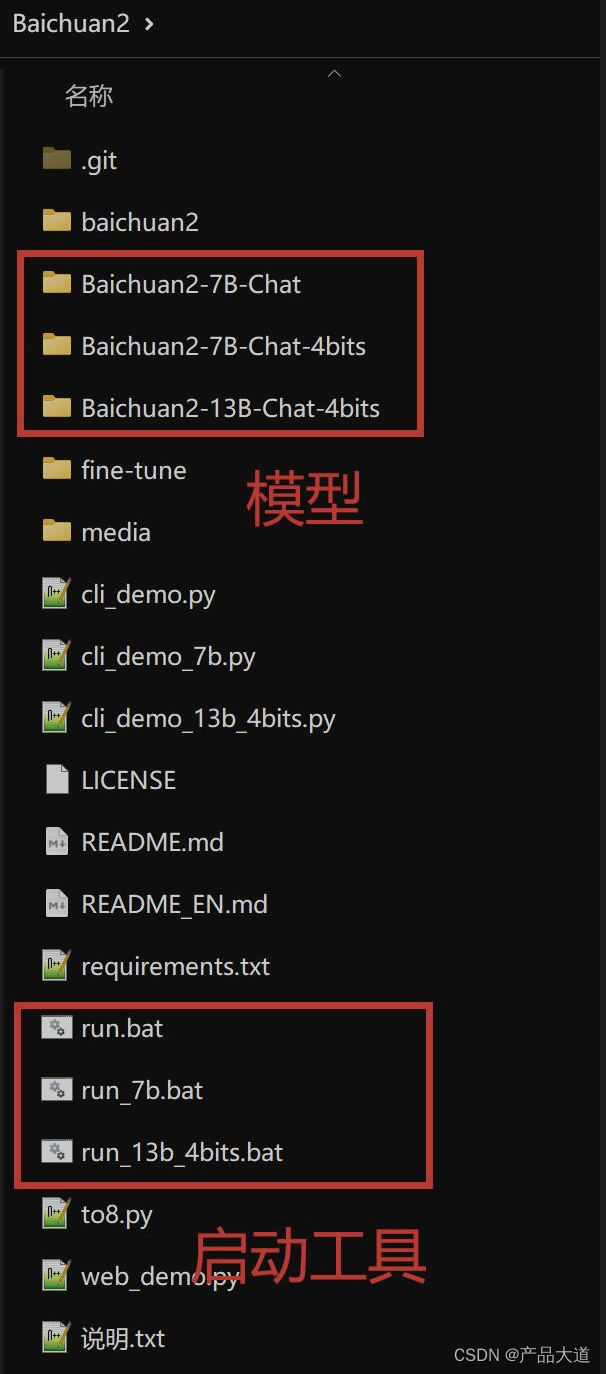Toggle sort order with the column header arrow
Screen dimensions: 606x1374
click(335, 74)
